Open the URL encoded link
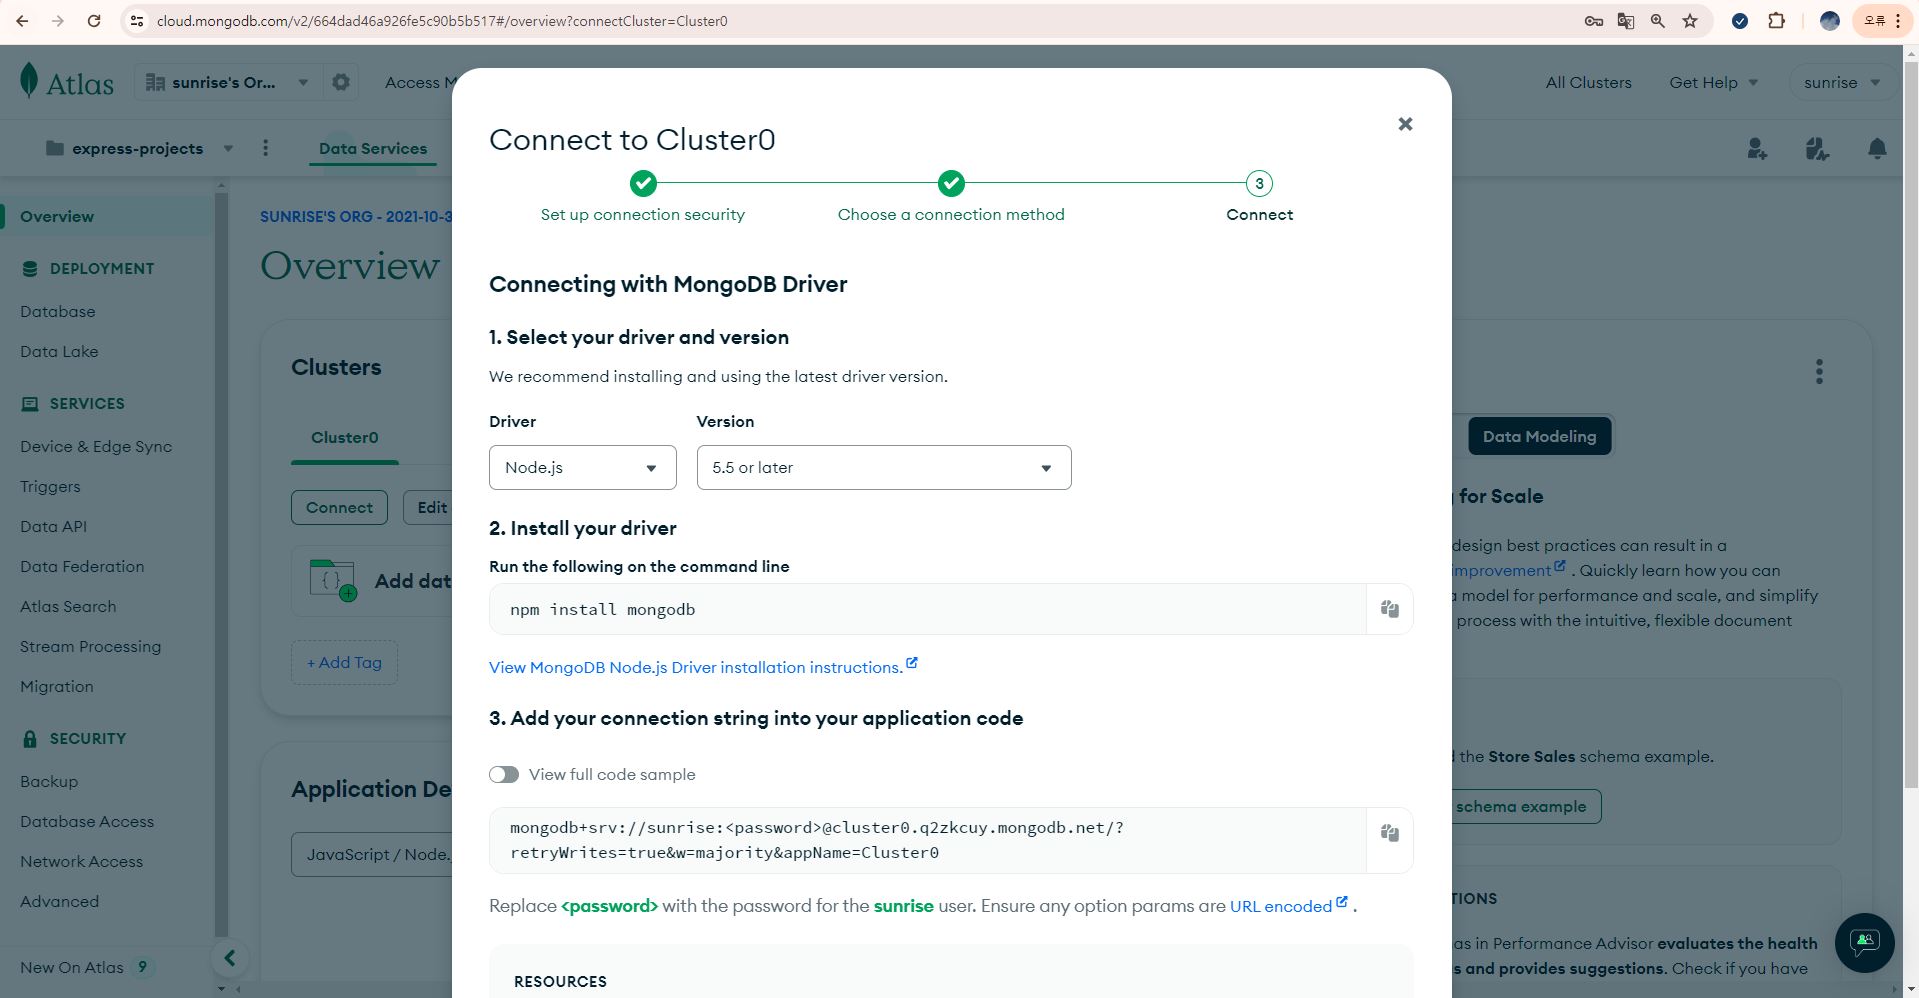This screenshot has height=998, width=1919. point(1288,906)
